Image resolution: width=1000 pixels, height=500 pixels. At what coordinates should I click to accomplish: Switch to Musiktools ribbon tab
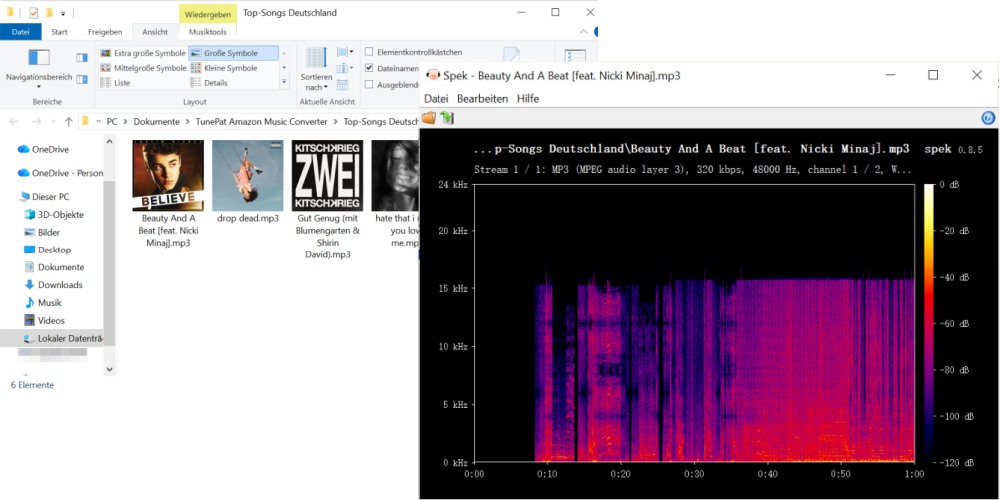point(207,32)
